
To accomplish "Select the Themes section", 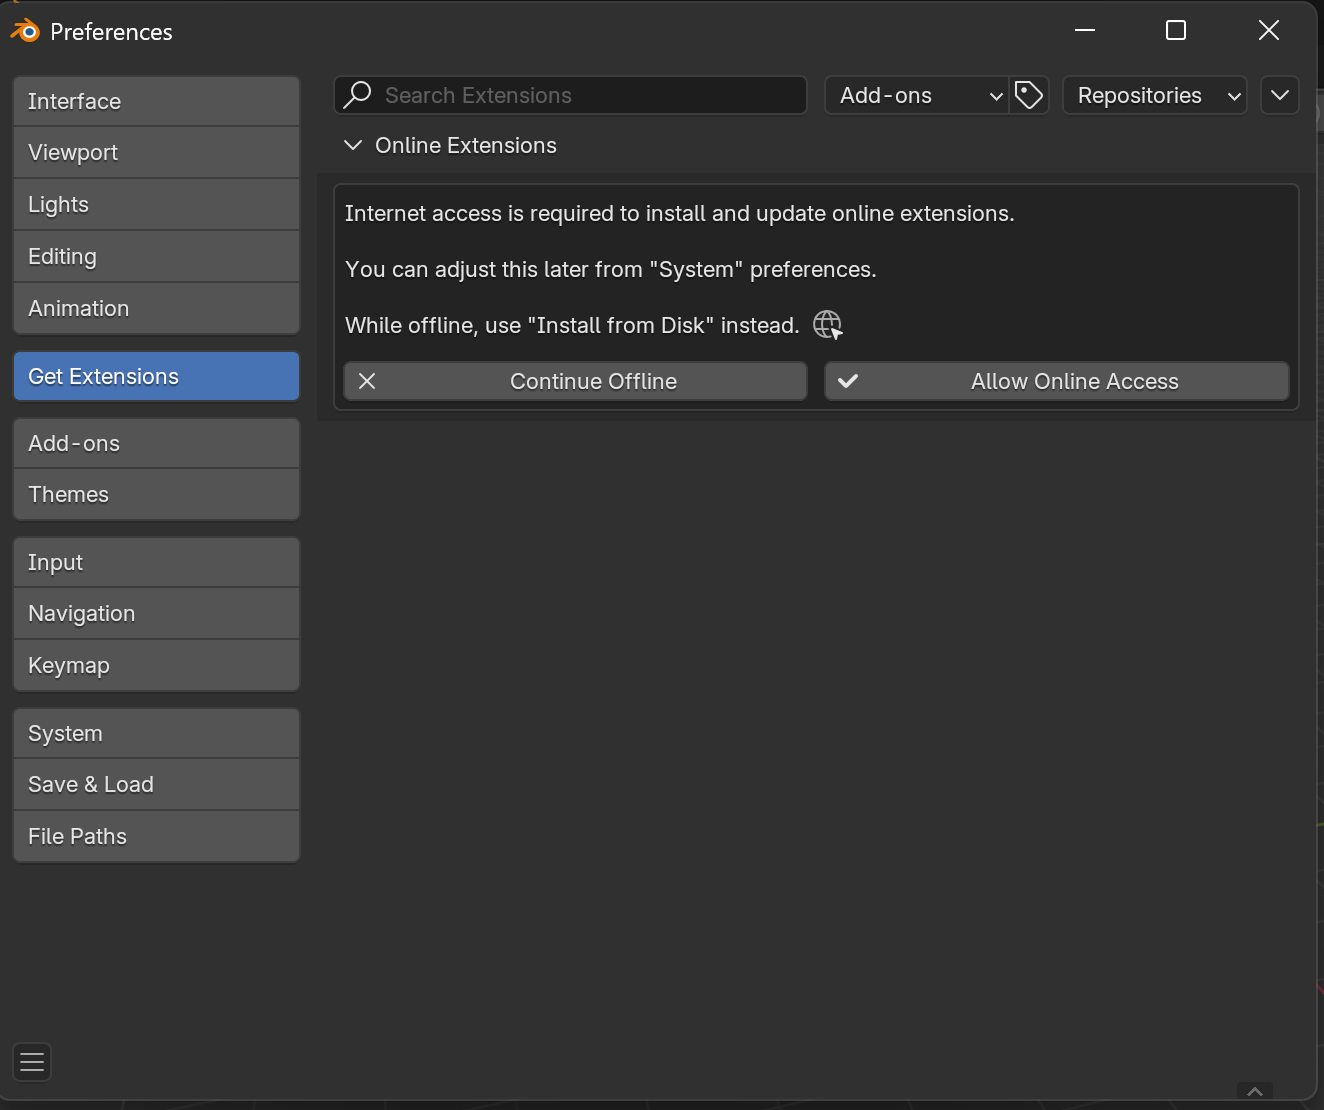I will (156, 494).
